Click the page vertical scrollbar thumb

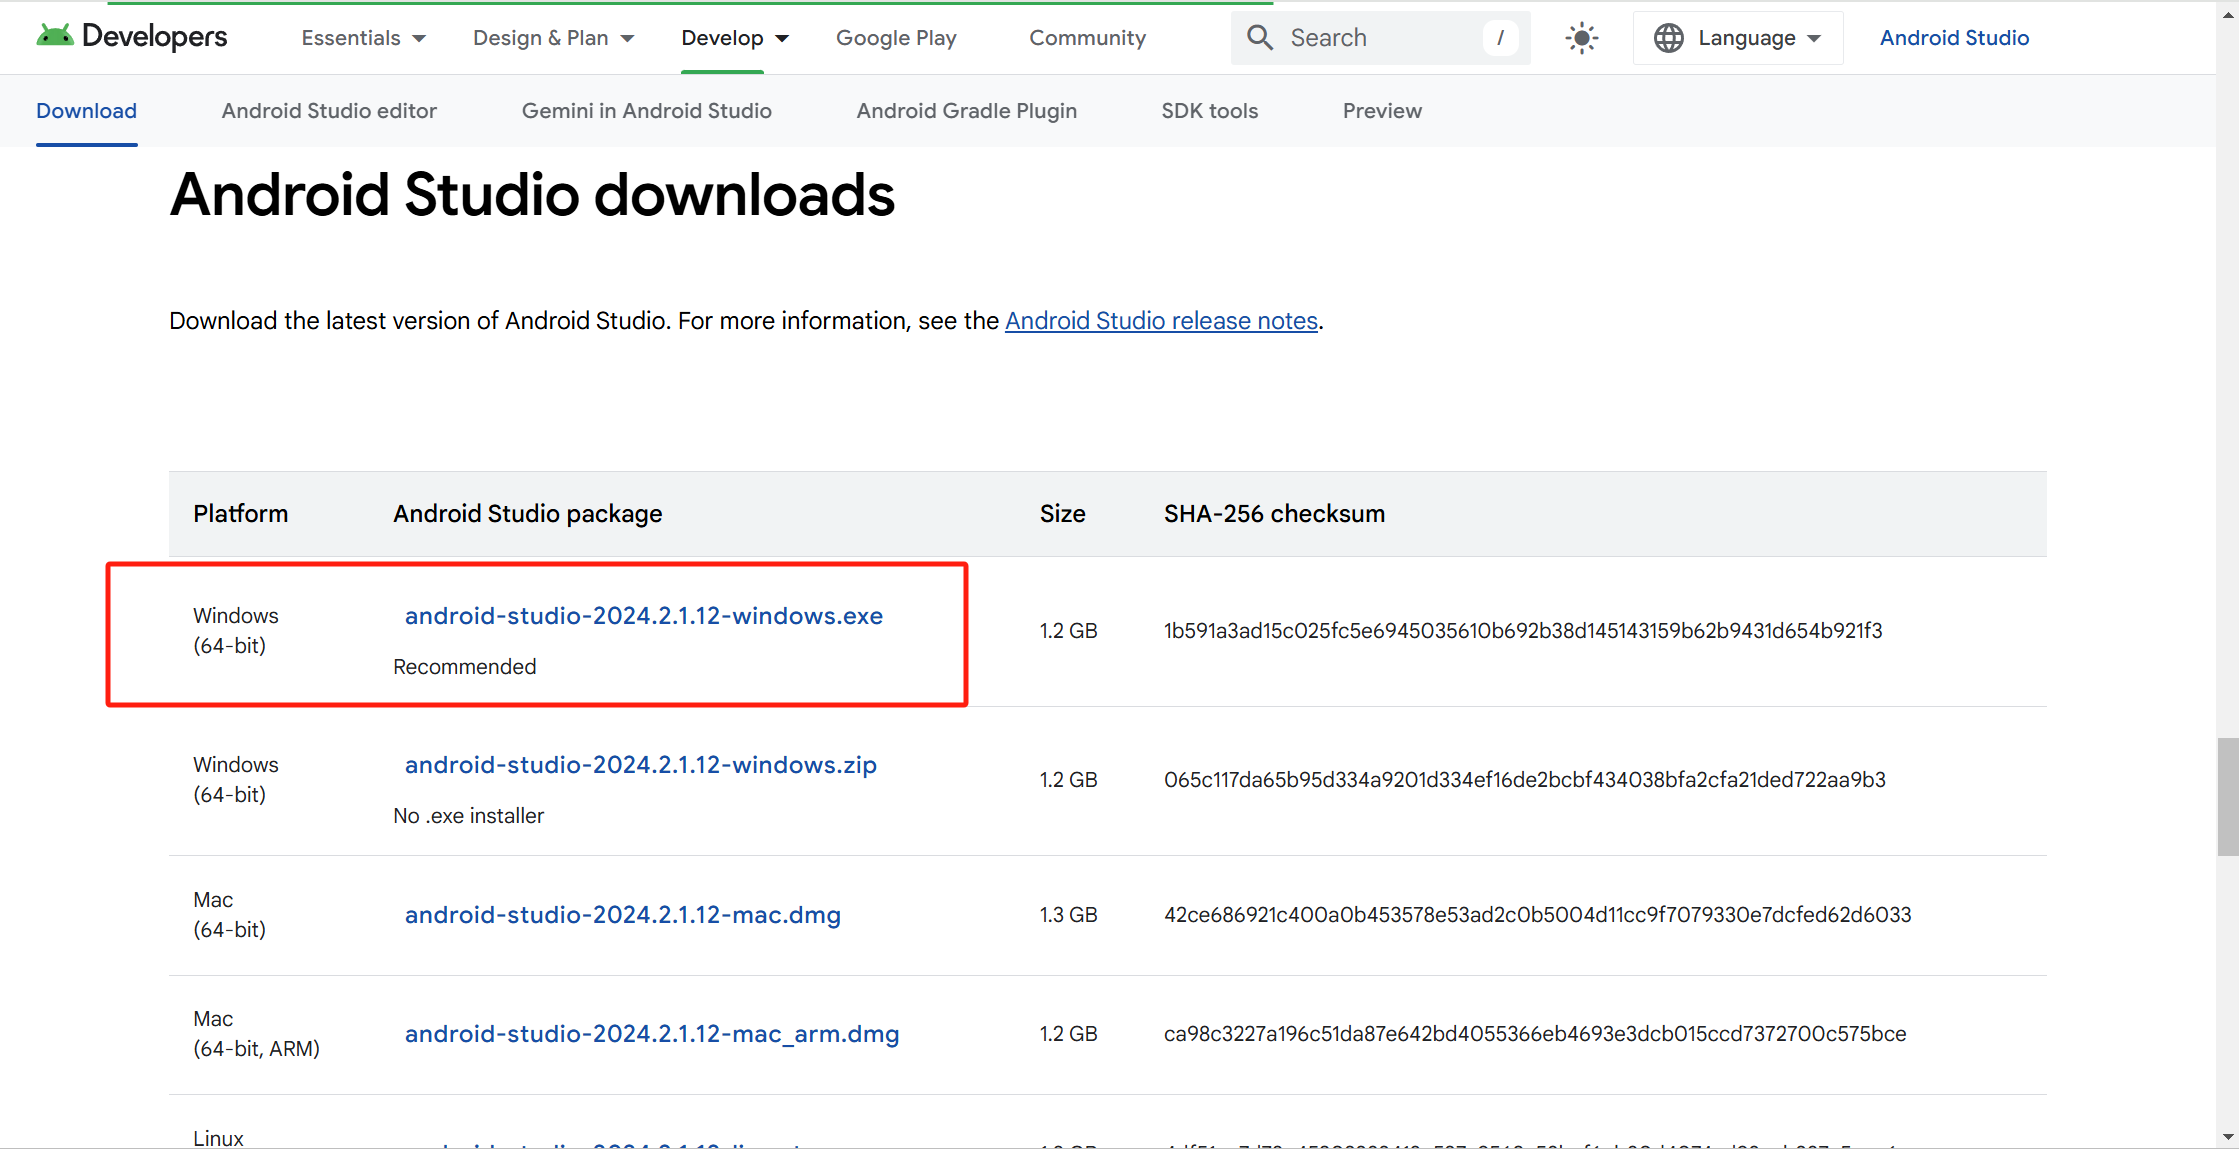[2227, 796]
